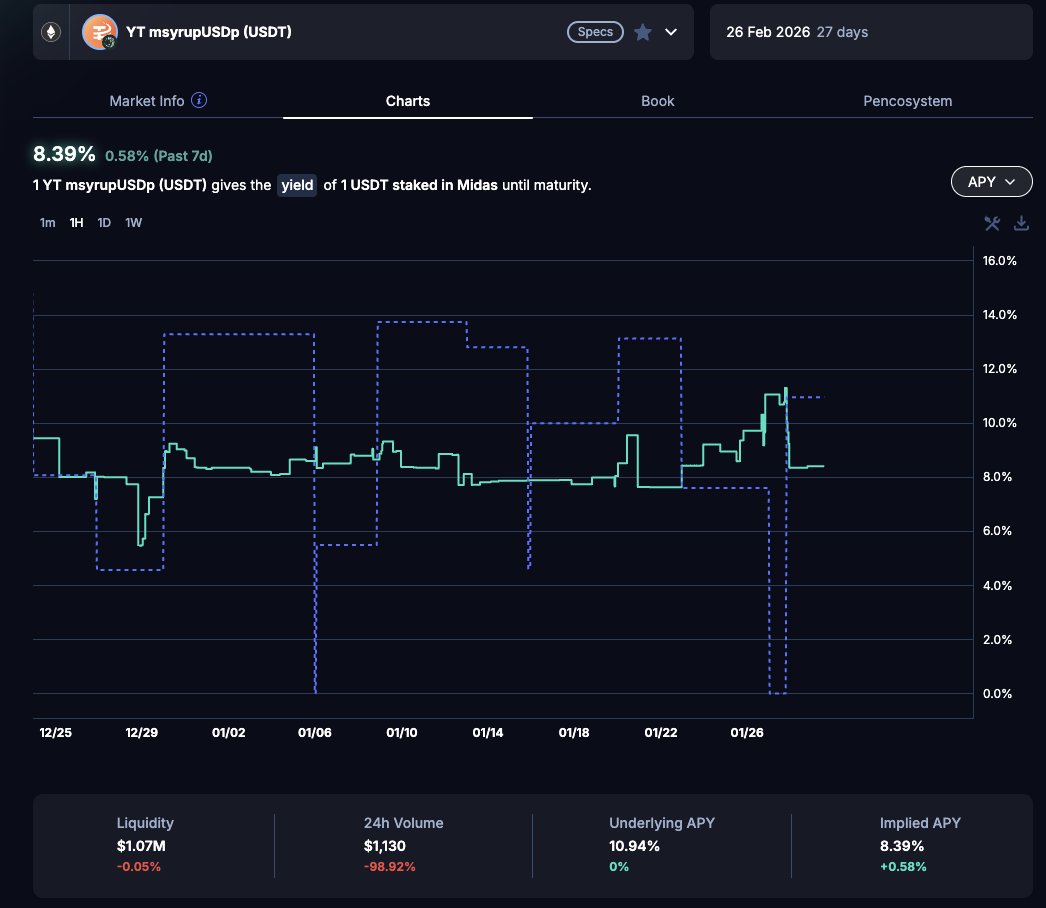This screenshot has height=908, width=1046.
Task: Select the 1m timeframe
Action: [x=47, y=223]
